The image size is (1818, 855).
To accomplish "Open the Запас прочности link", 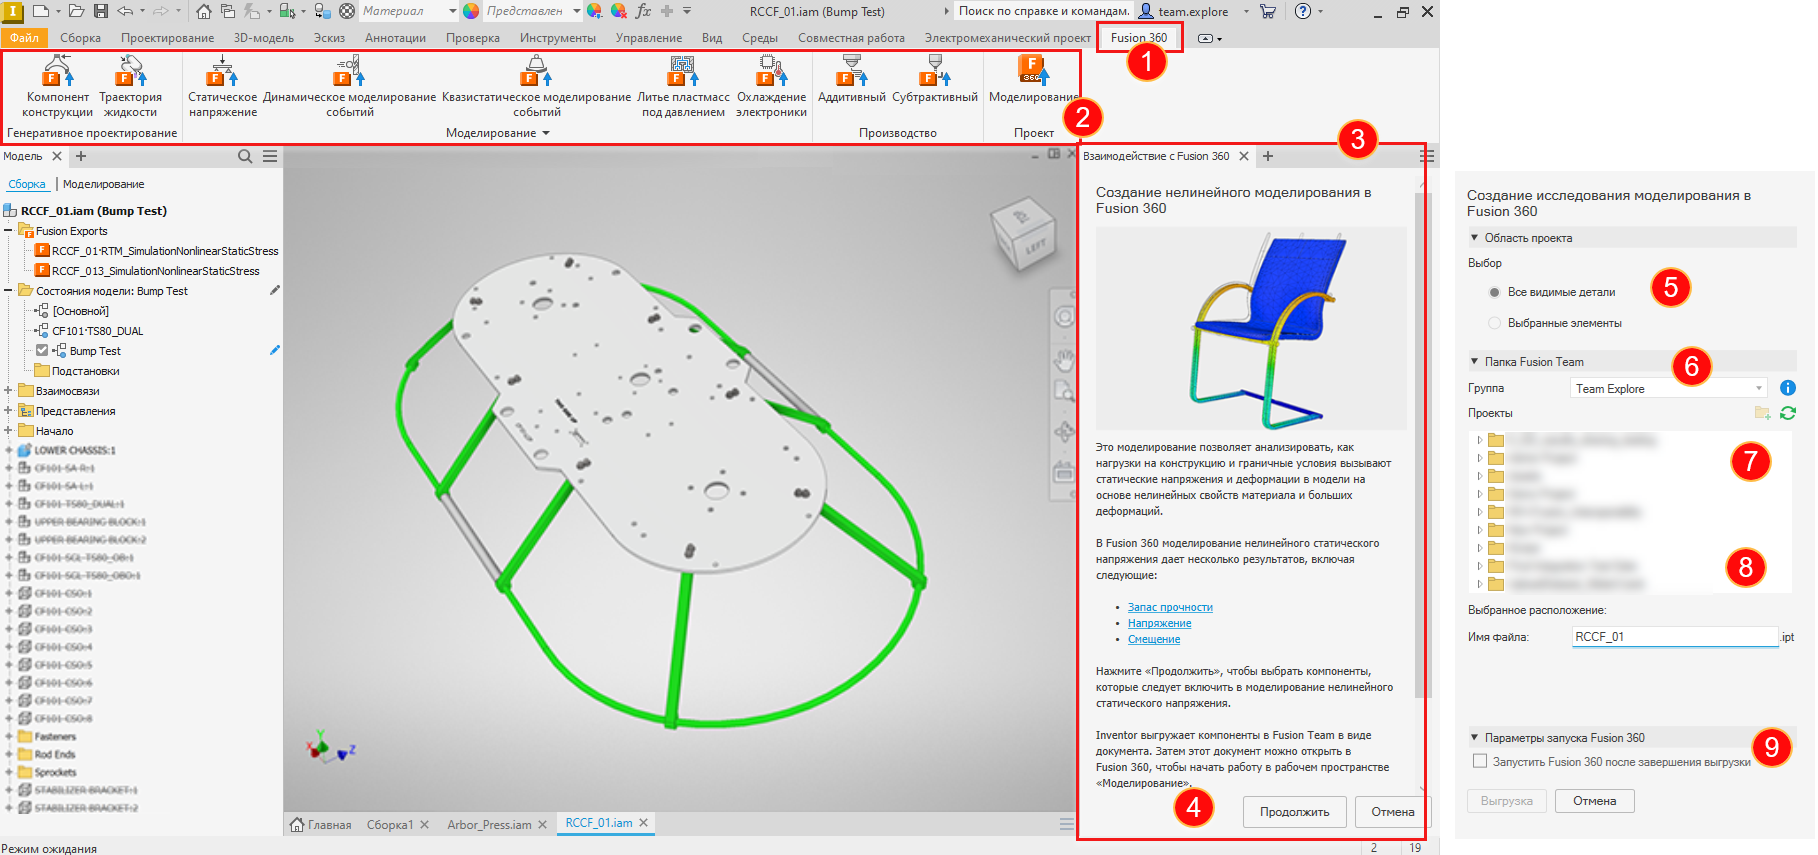I will pyautogui.click(x=1170, y=607).
